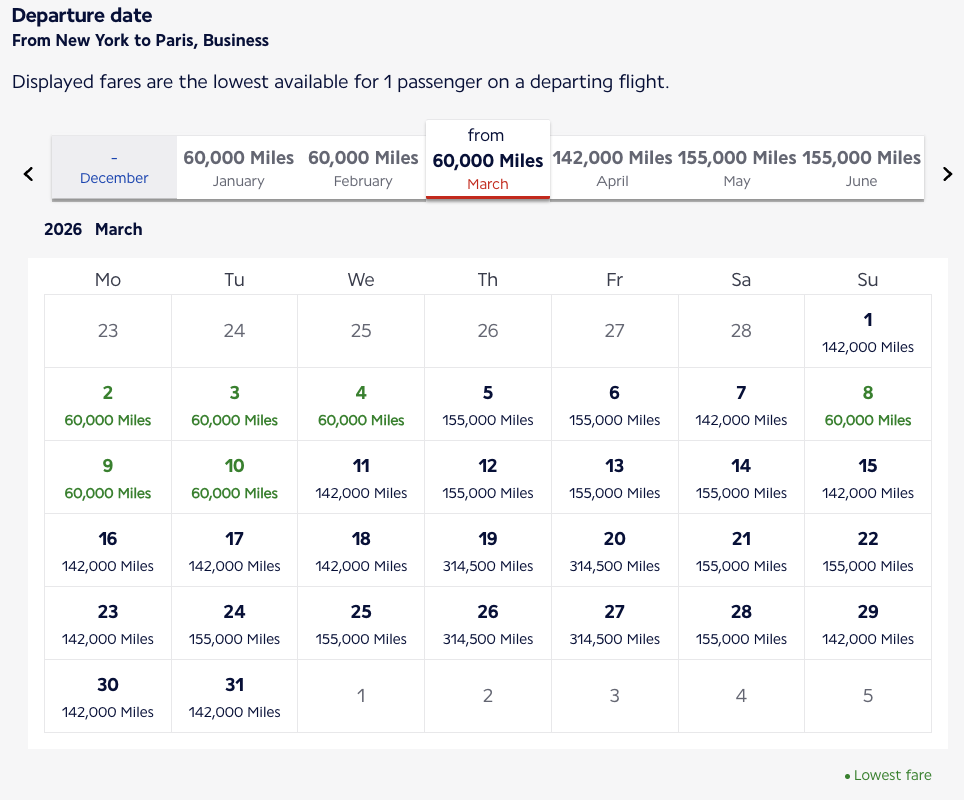Choose March 10 departure date
Viewport: 964px width, 800px height.
[x=234, y=478]
